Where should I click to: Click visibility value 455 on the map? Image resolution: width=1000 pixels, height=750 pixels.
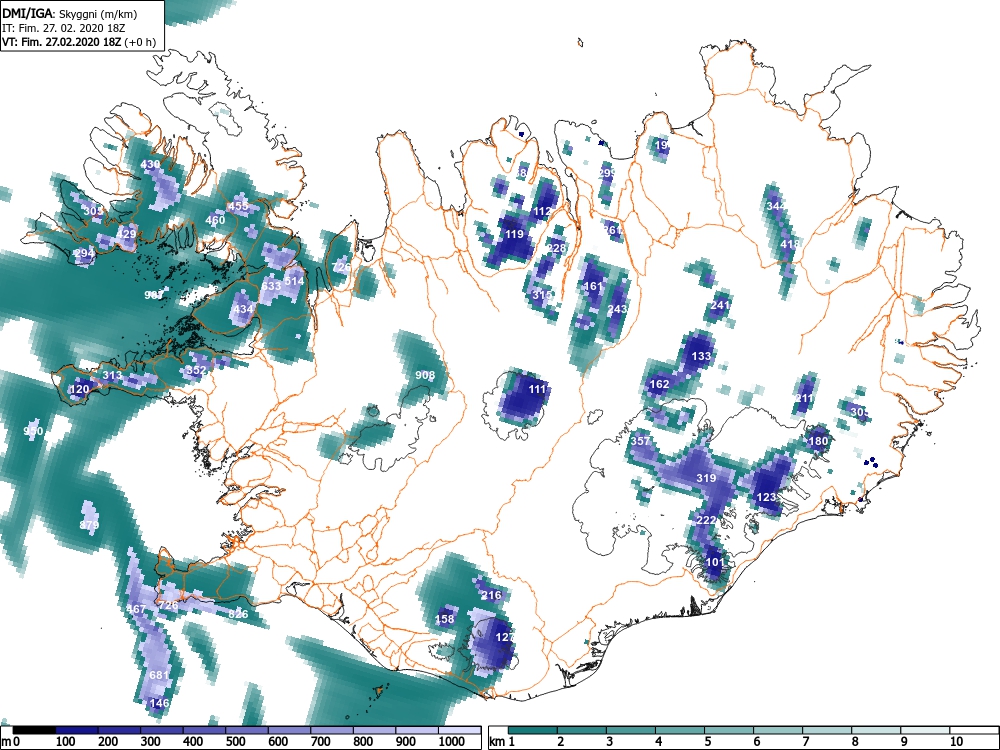point(238,206)
